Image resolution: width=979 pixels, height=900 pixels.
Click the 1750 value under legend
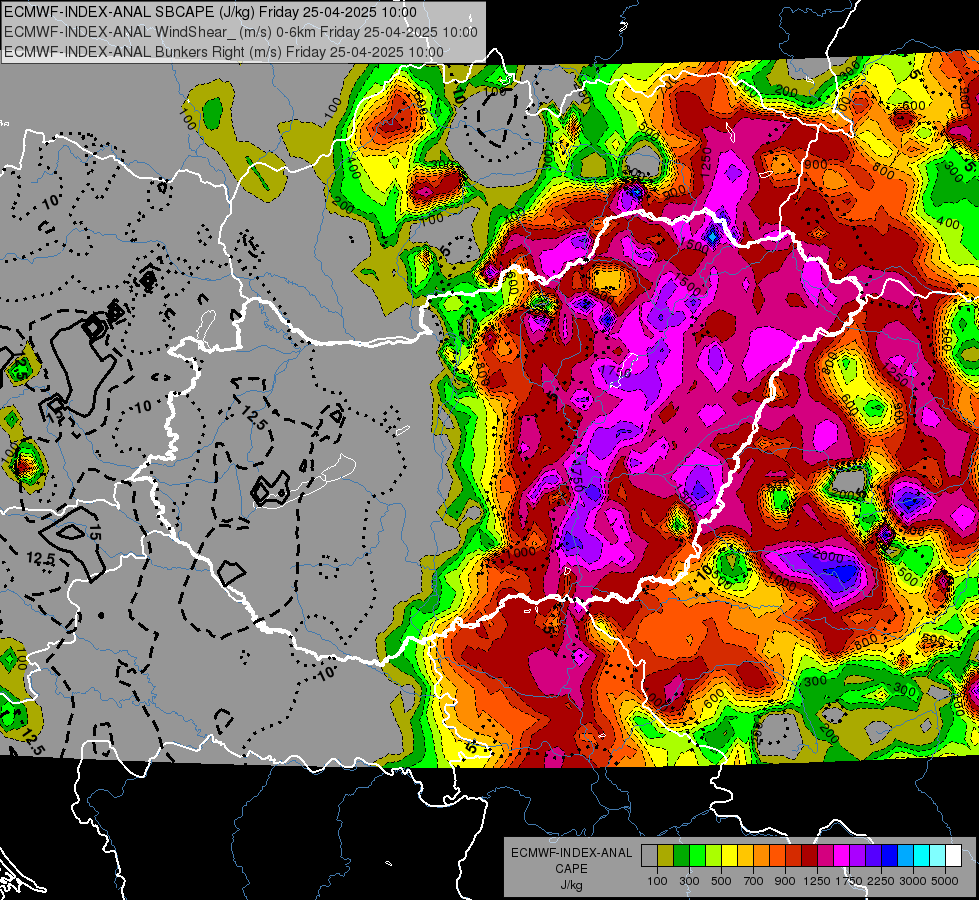[849, 881]
